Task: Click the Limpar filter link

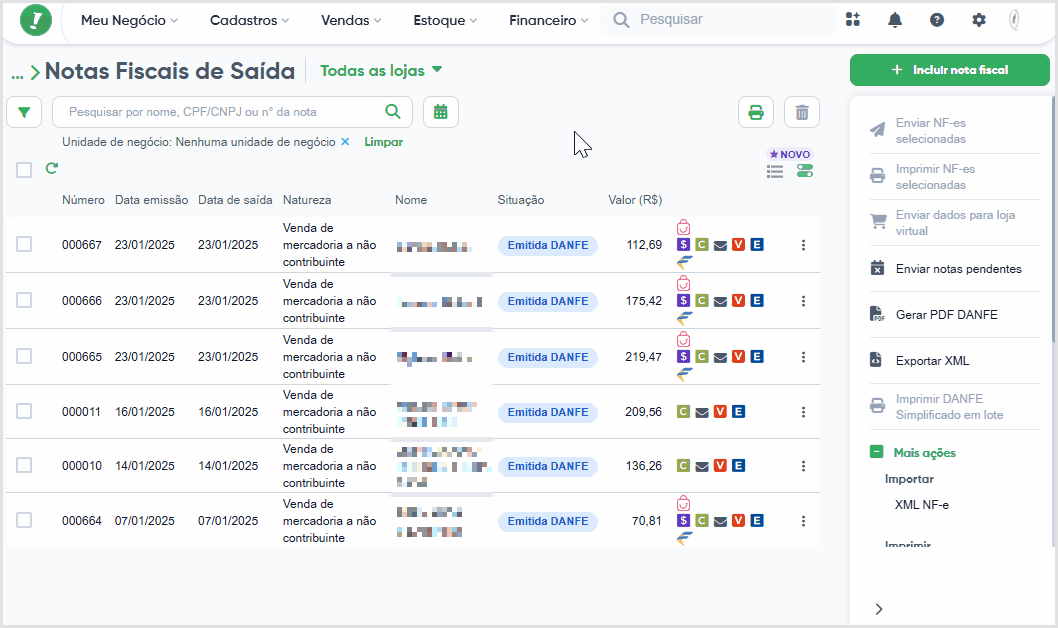Action: click(x=383, y=142)
